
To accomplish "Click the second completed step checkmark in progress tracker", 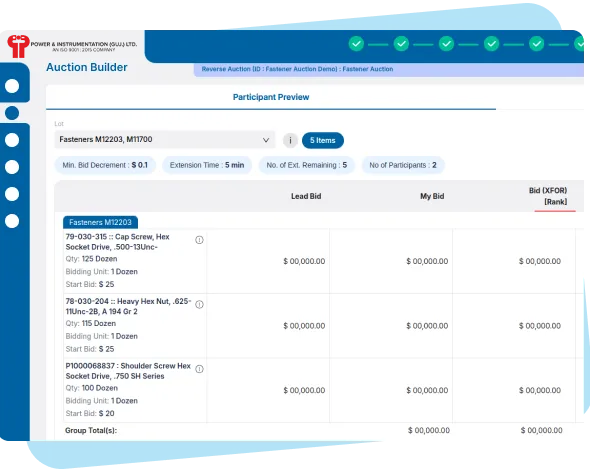I will tap(401, 44).
